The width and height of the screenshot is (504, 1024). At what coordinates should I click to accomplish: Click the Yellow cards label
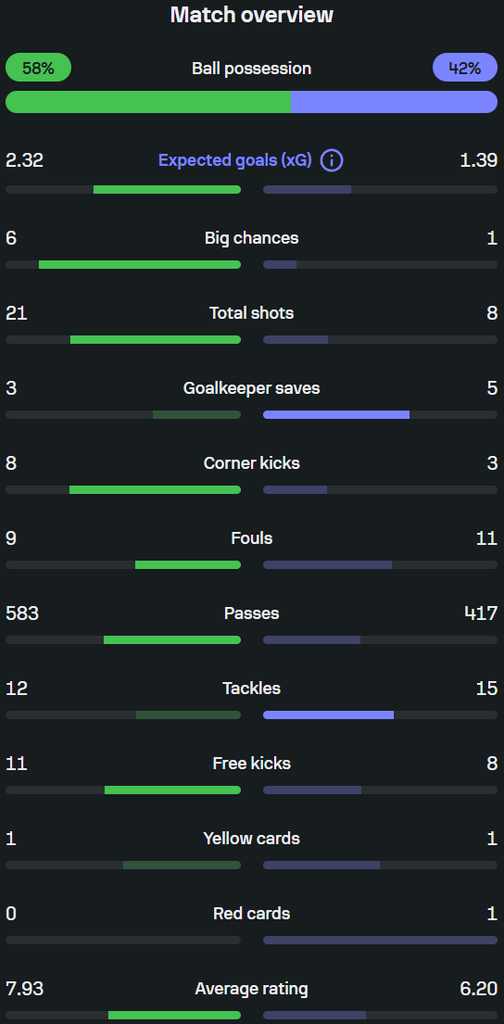pos(251,839)
